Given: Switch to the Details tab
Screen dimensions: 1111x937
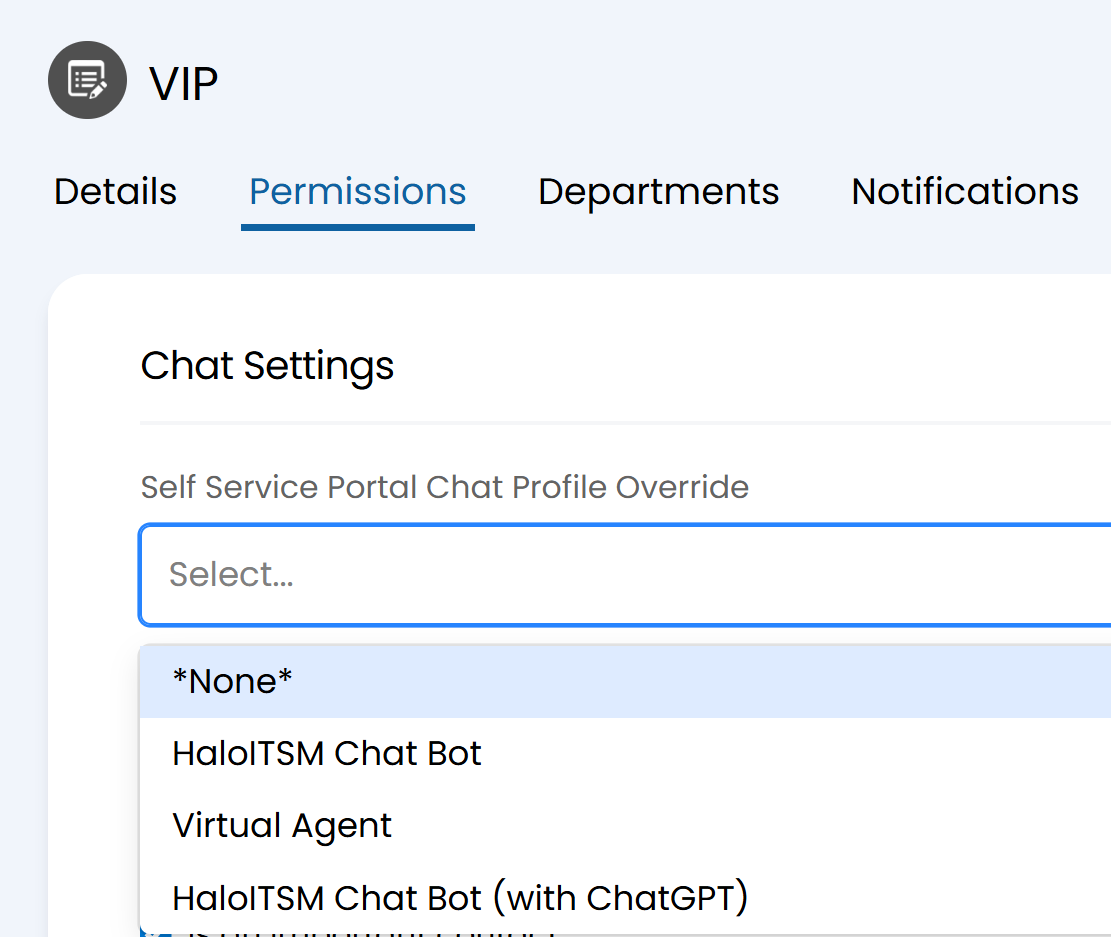Looking at the screenshot, I should coord(115,191).
